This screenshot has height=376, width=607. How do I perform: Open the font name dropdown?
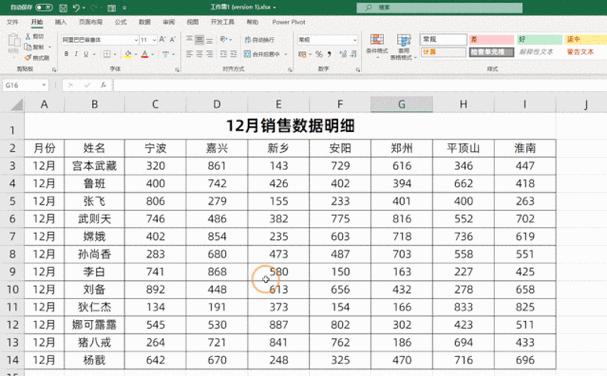pos(136,40)
